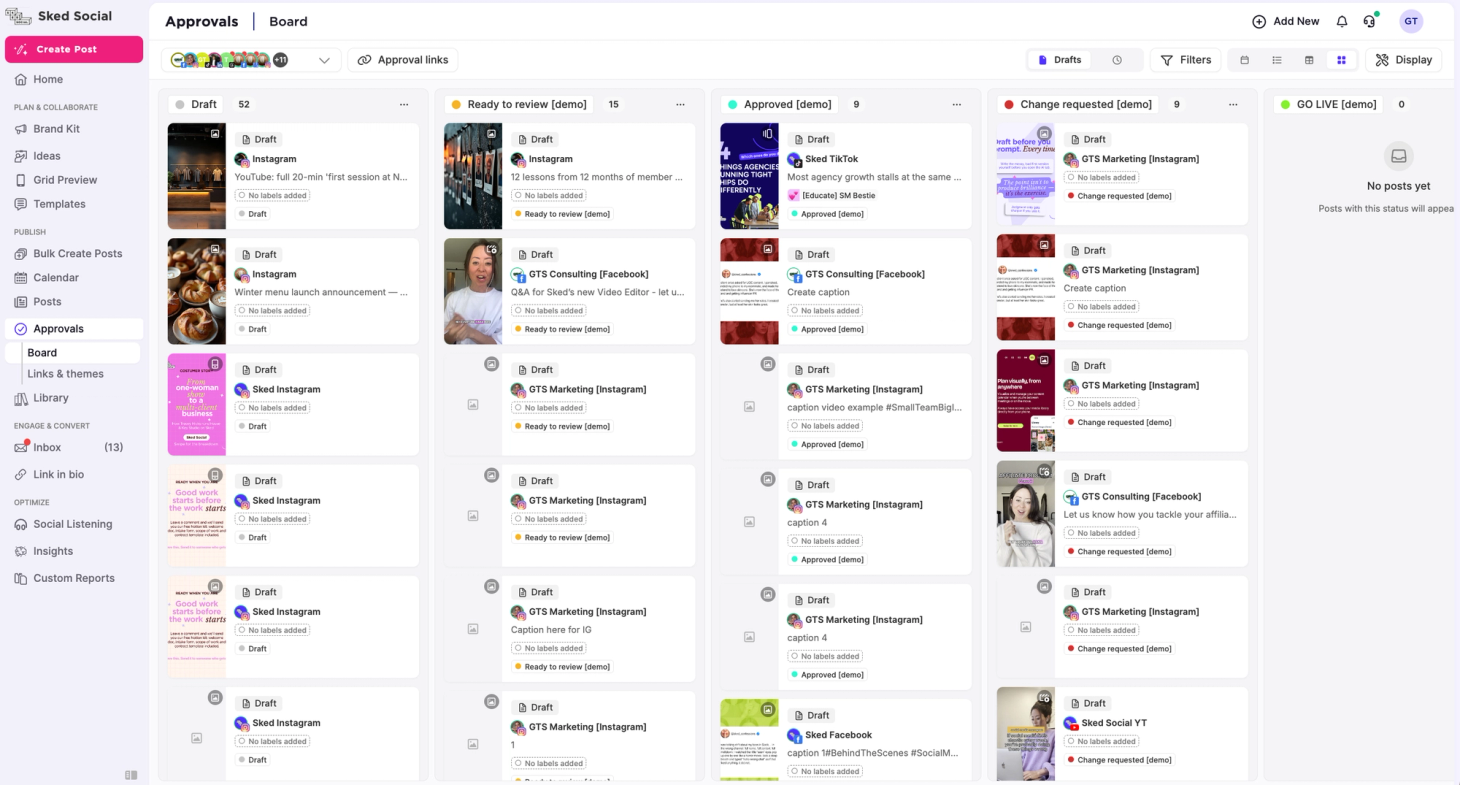
Task: Open Bulk Create Posts
Action: 78,254
